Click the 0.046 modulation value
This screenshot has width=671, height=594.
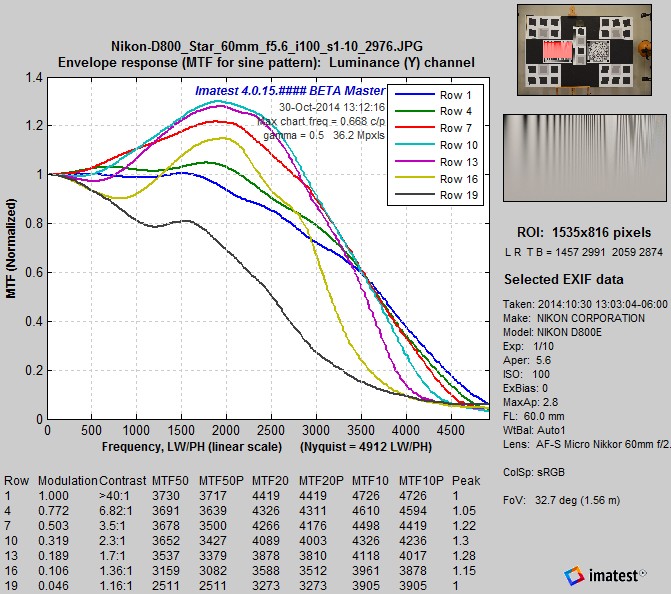[53, 585]
